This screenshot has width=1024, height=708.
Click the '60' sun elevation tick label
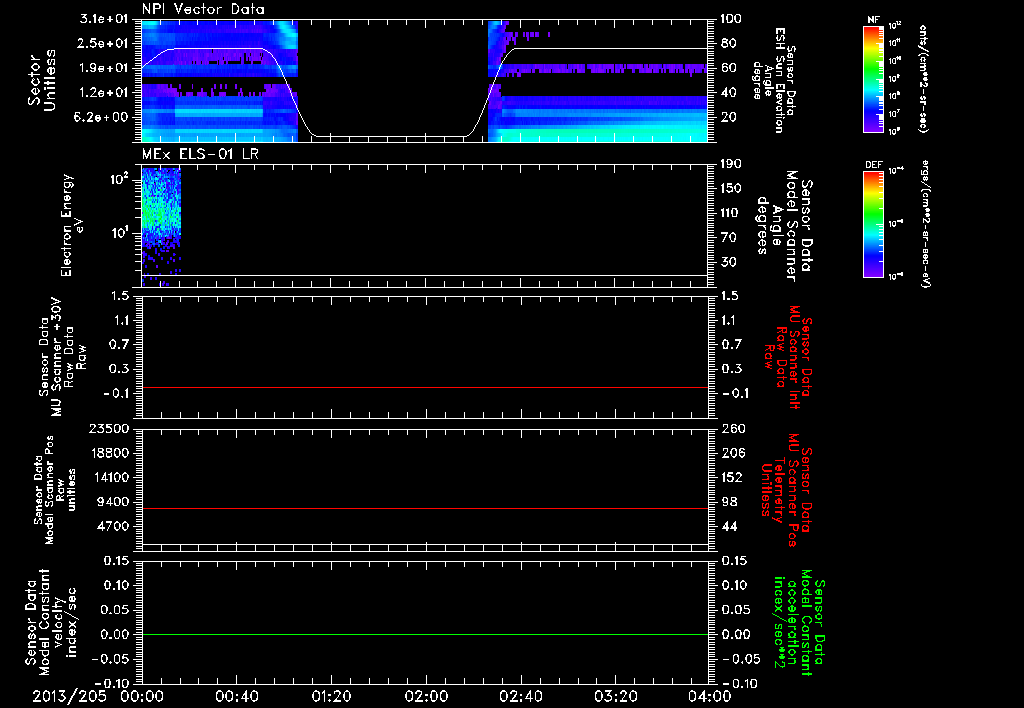(728, 69)
